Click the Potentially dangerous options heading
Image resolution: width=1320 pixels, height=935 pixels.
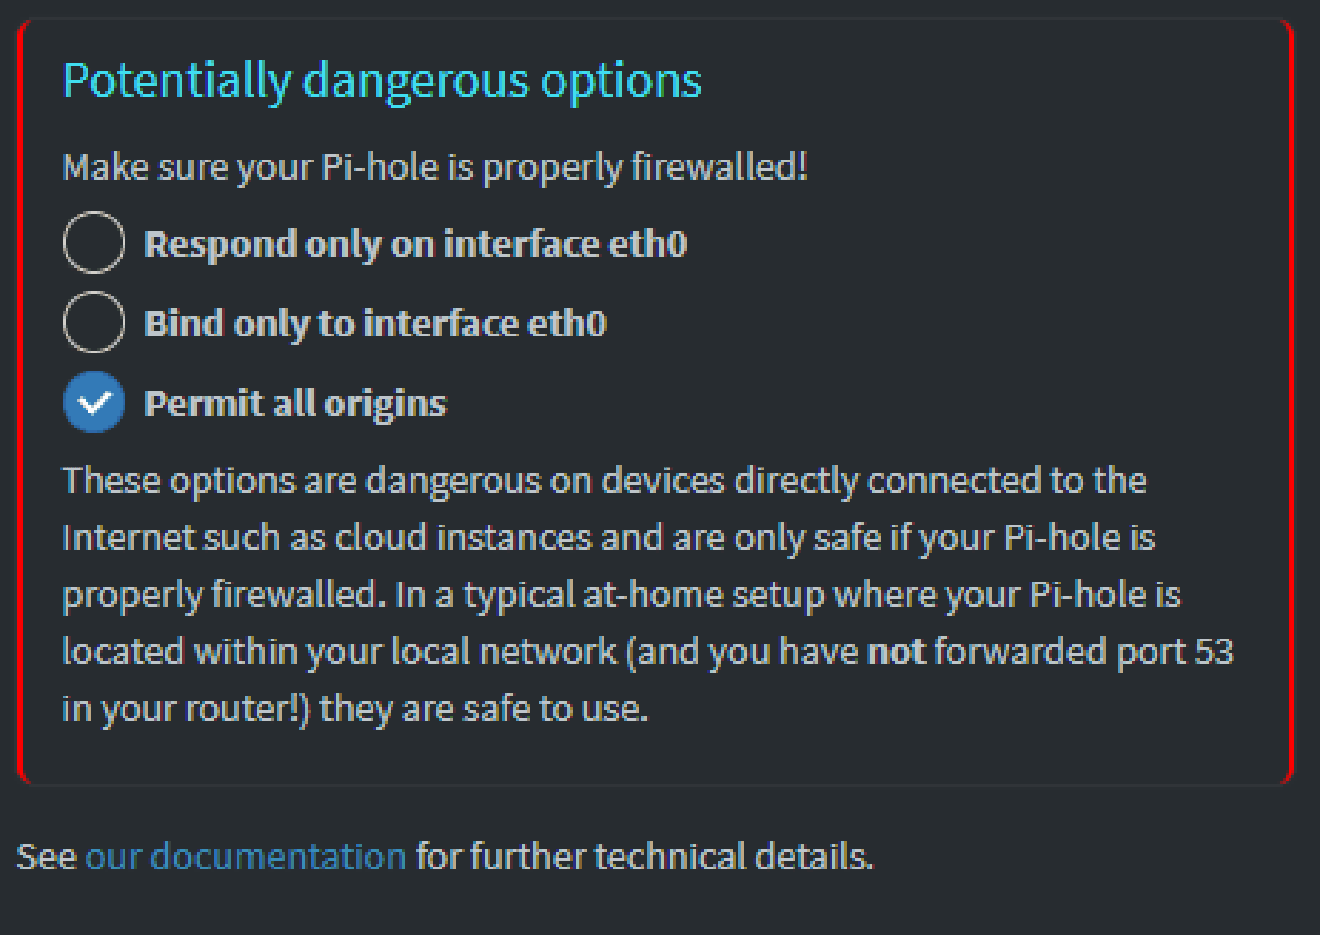pyautogui.click(x=382, y=80)
